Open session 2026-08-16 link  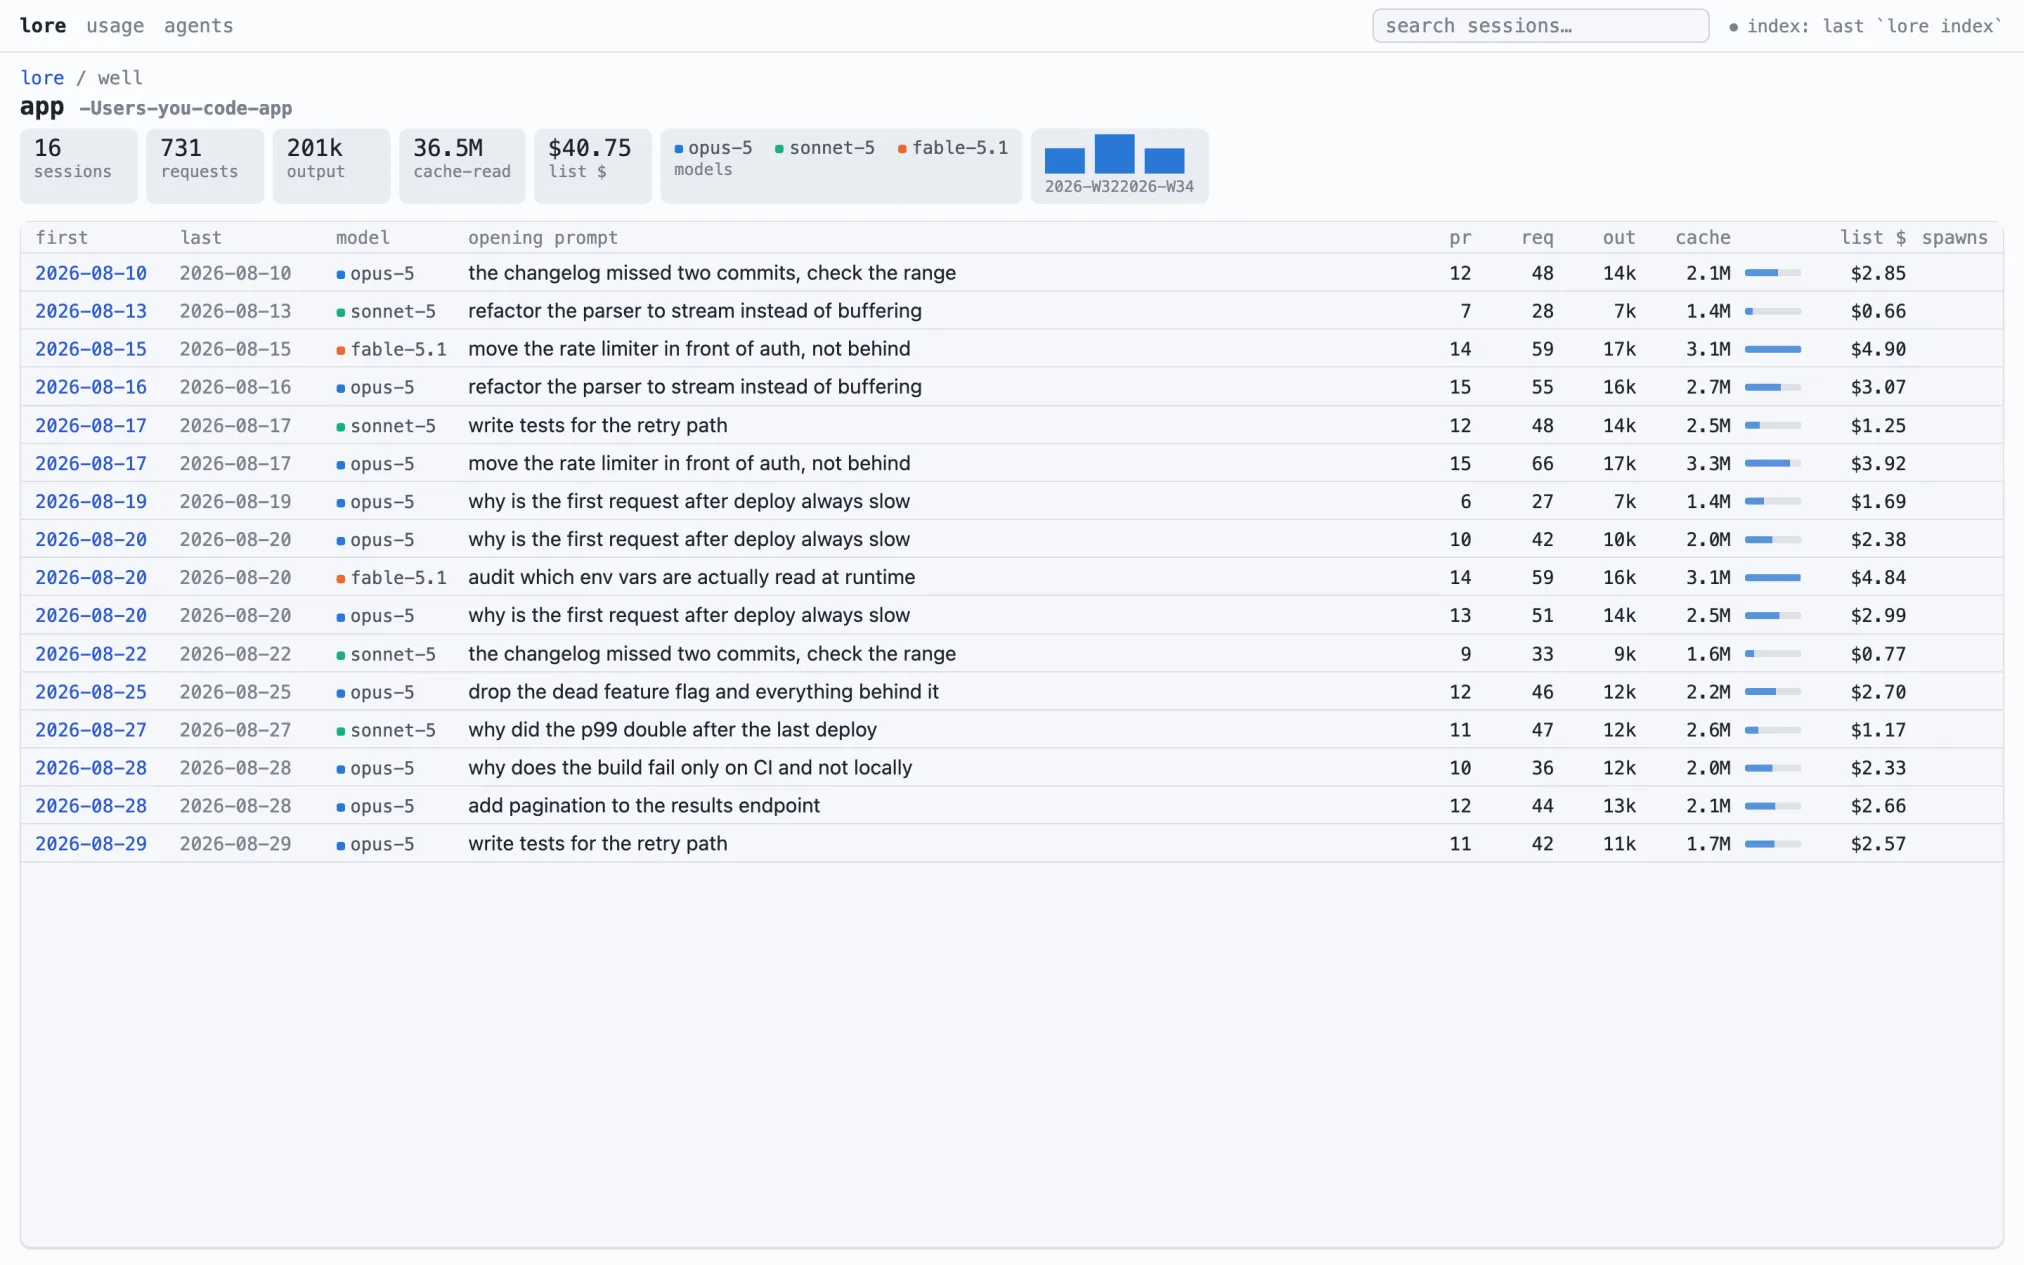91,387
